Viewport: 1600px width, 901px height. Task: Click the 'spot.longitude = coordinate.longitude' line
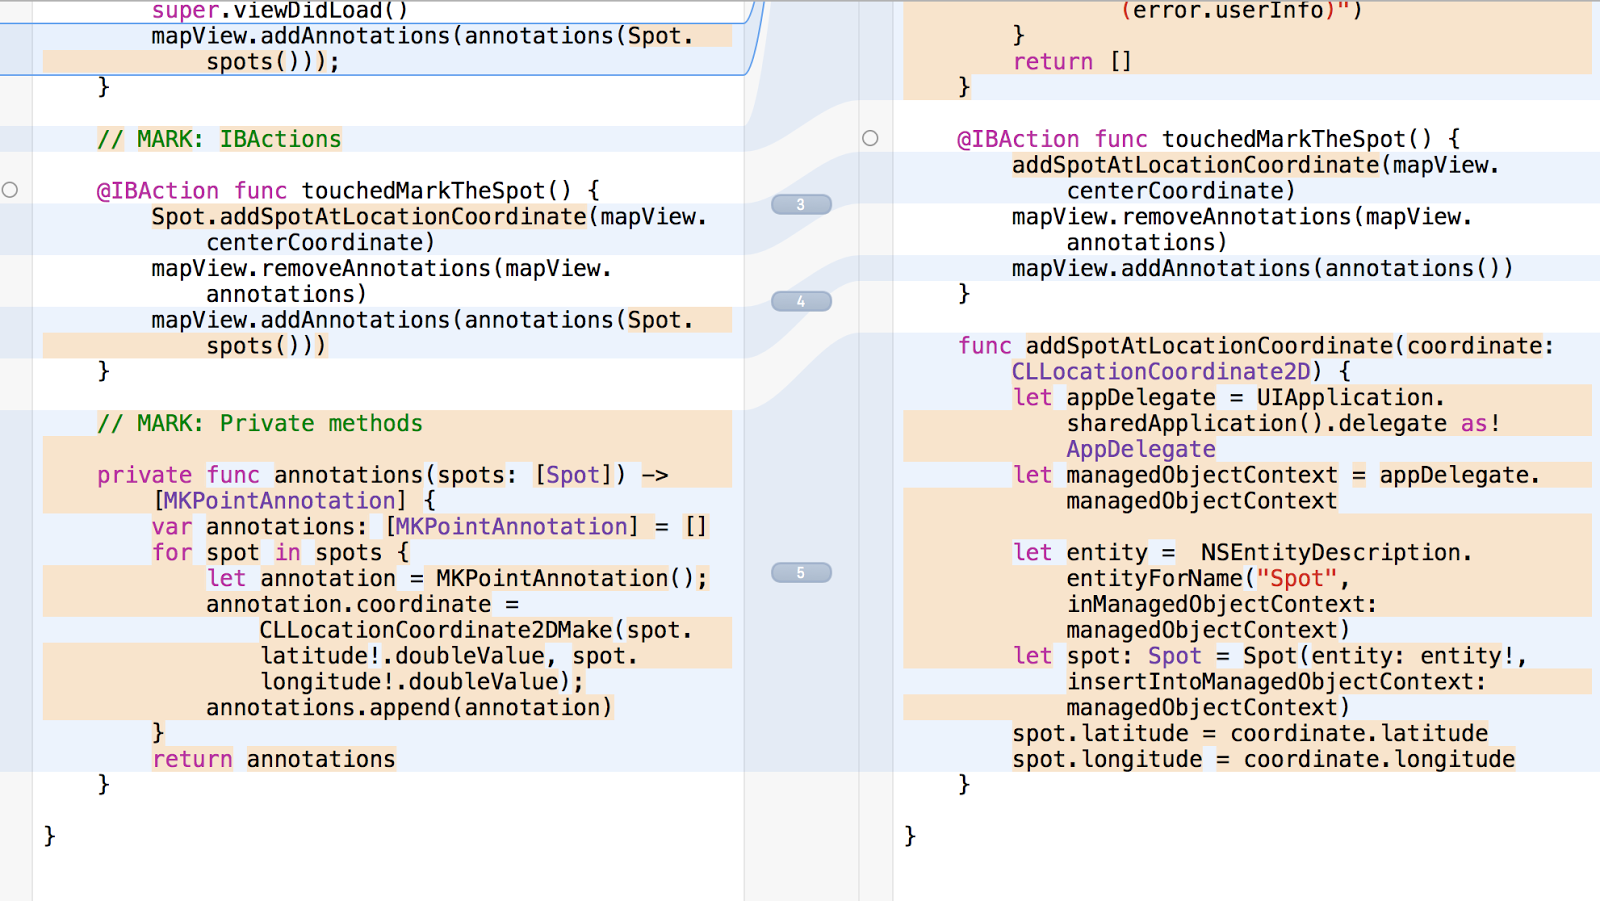coord(1263,760)
